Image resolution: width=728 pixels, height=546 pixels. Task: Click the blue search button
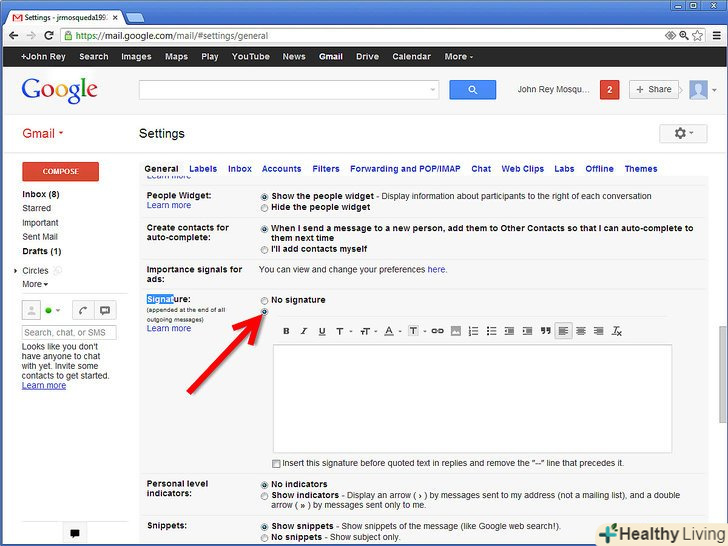click(473, 90)
